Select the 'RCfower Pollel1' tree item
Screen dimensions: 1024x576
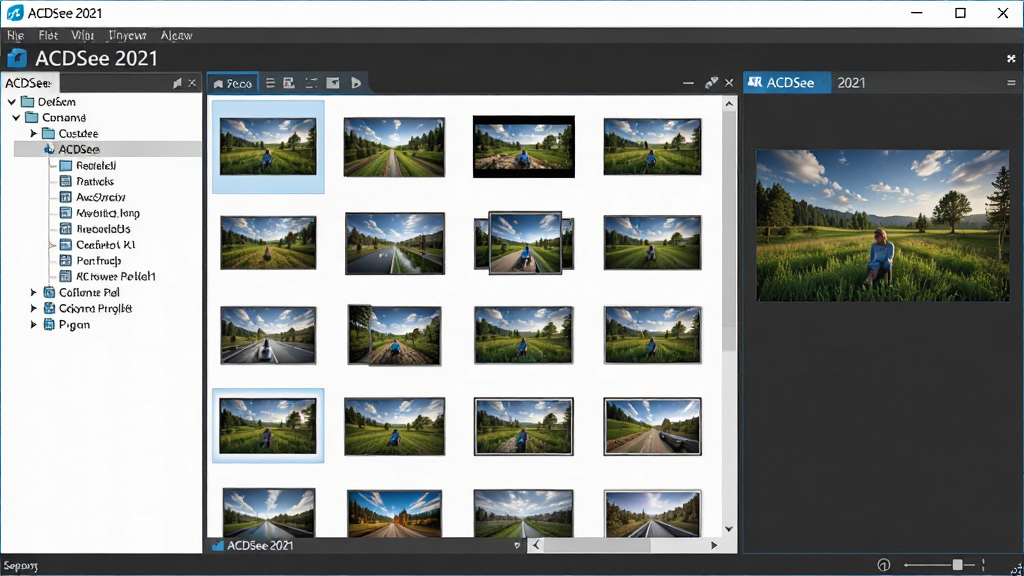[x=116, y=276]
